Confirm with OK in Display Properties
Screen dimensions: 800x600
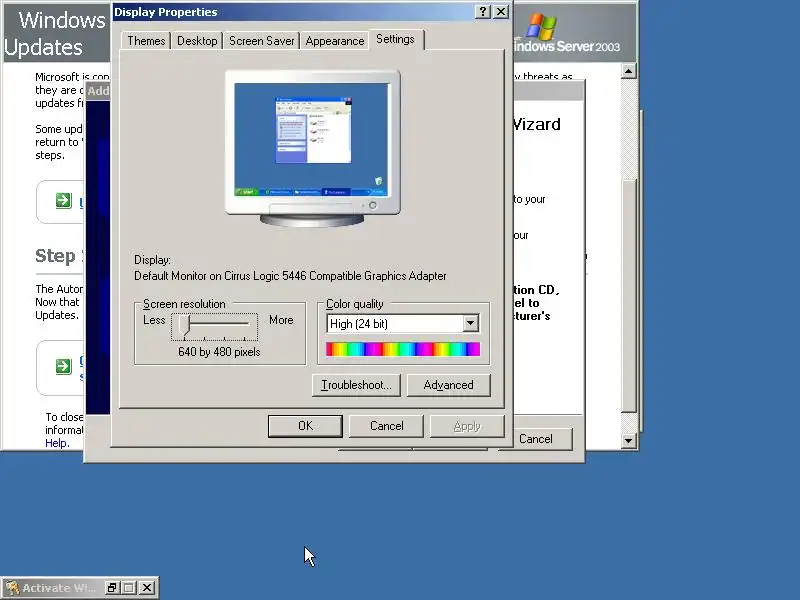pyautogui.click(x=305, y=426)
